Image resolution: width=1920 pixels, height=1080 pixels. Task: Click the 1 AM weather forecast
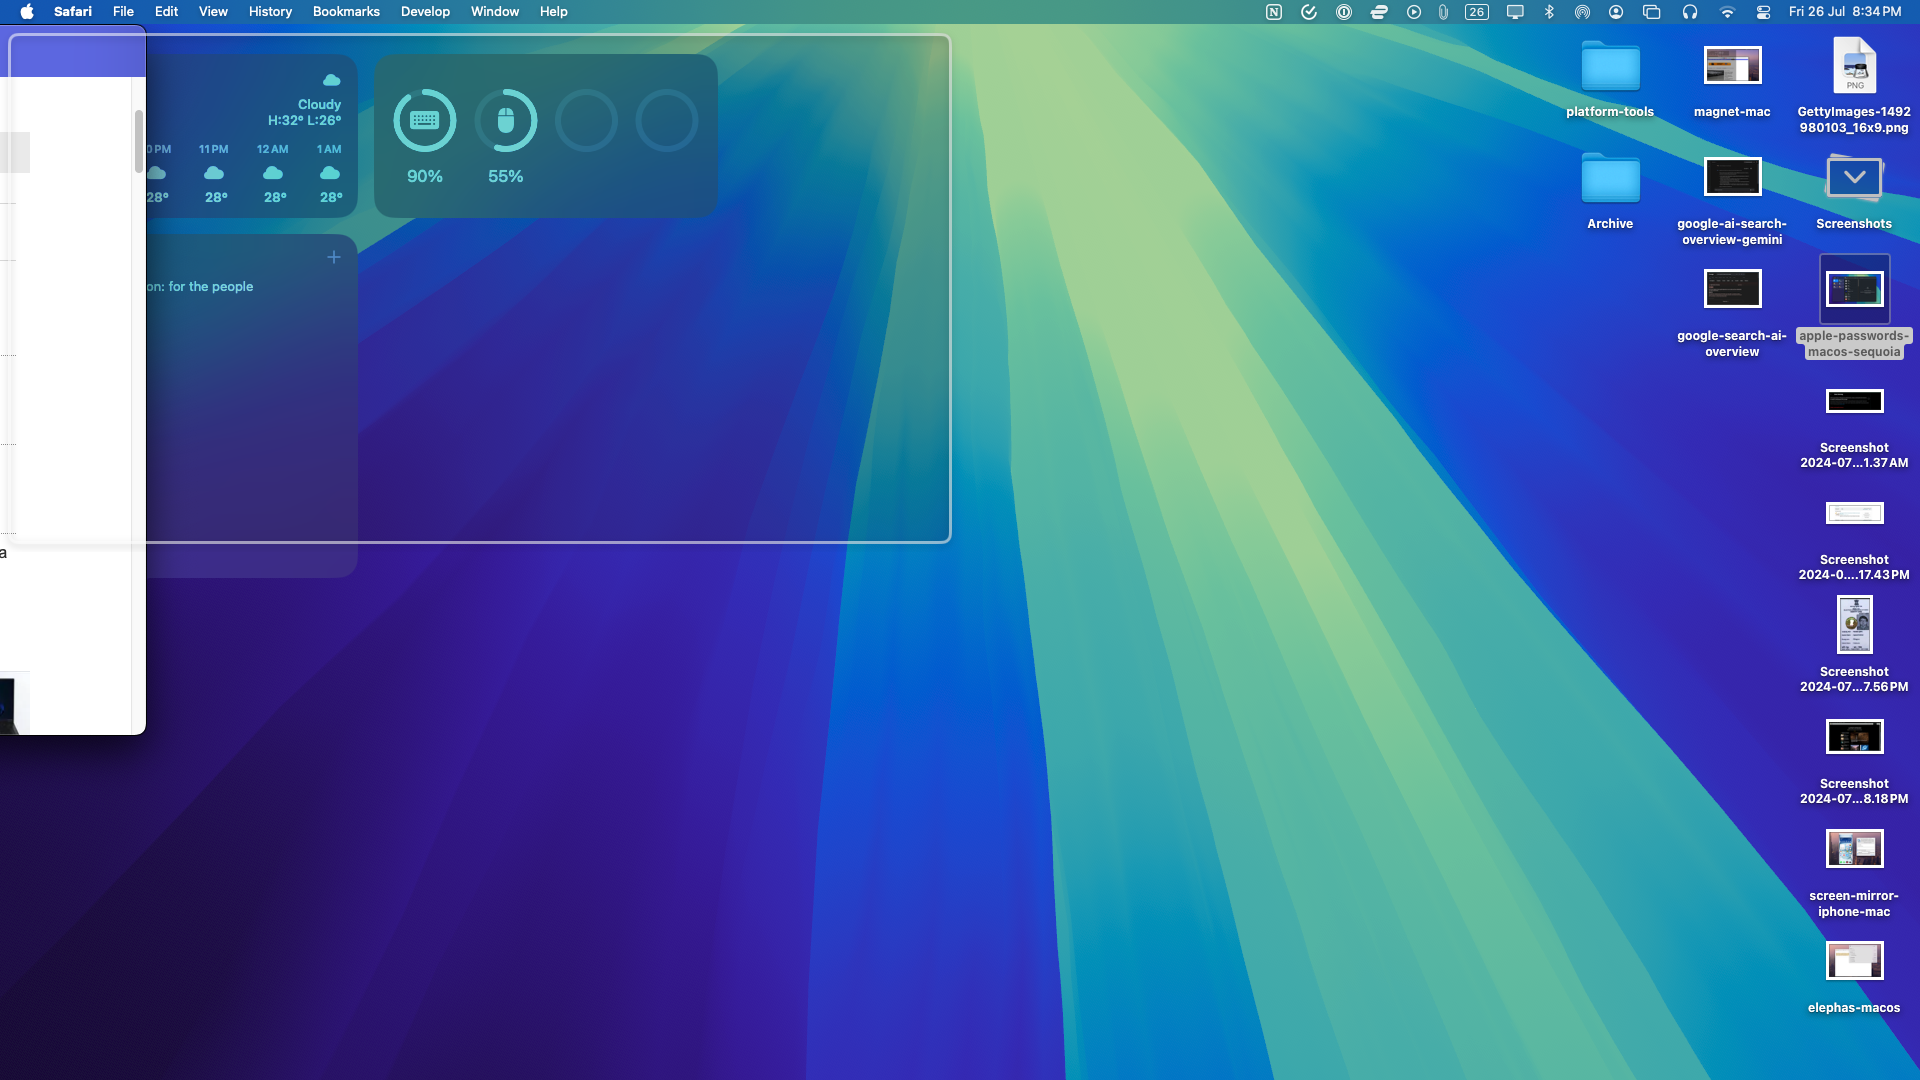tap(330, 174)
